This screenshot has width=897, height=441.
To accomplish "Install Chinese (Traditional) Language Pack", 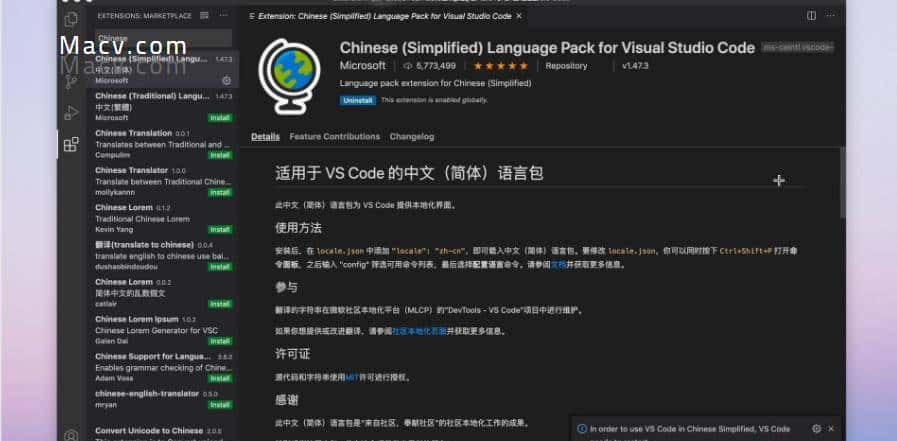I will coord(220,118).
